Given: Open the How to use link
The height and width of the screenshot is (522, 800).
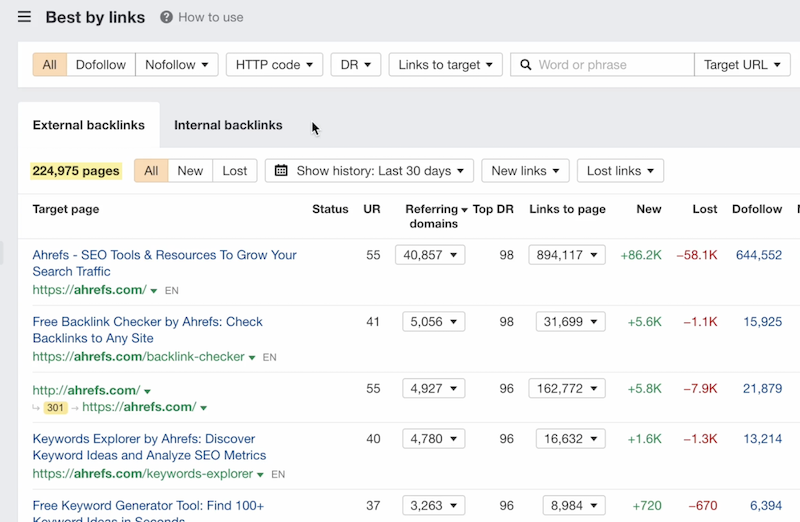Looking at the screenshot, I should coord(210,17).
